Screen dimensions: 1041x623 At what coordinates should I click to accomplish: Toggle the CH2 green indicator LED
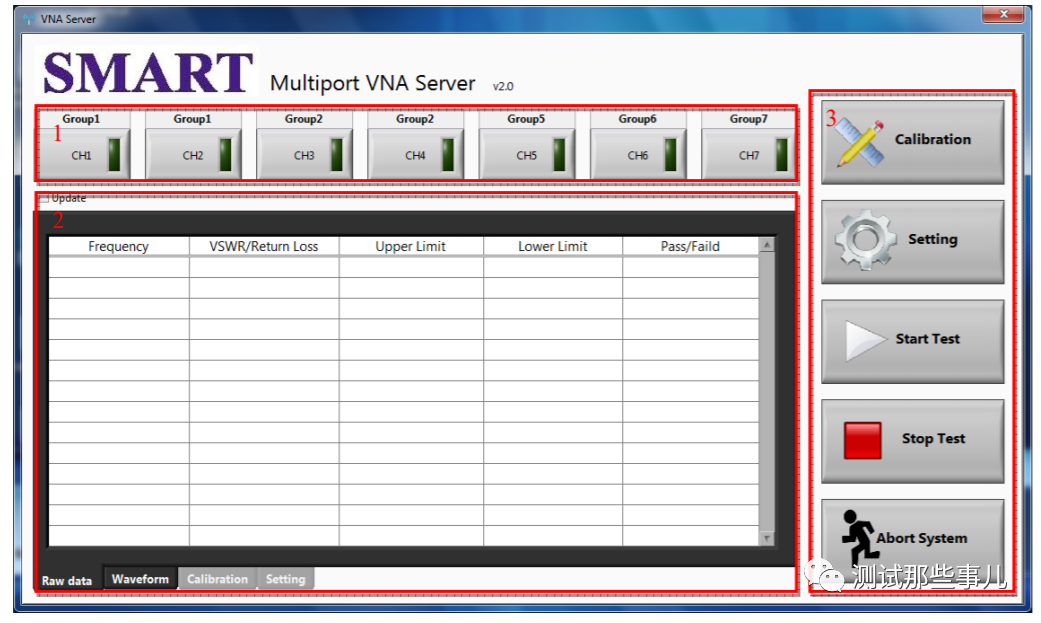point(226,155)
